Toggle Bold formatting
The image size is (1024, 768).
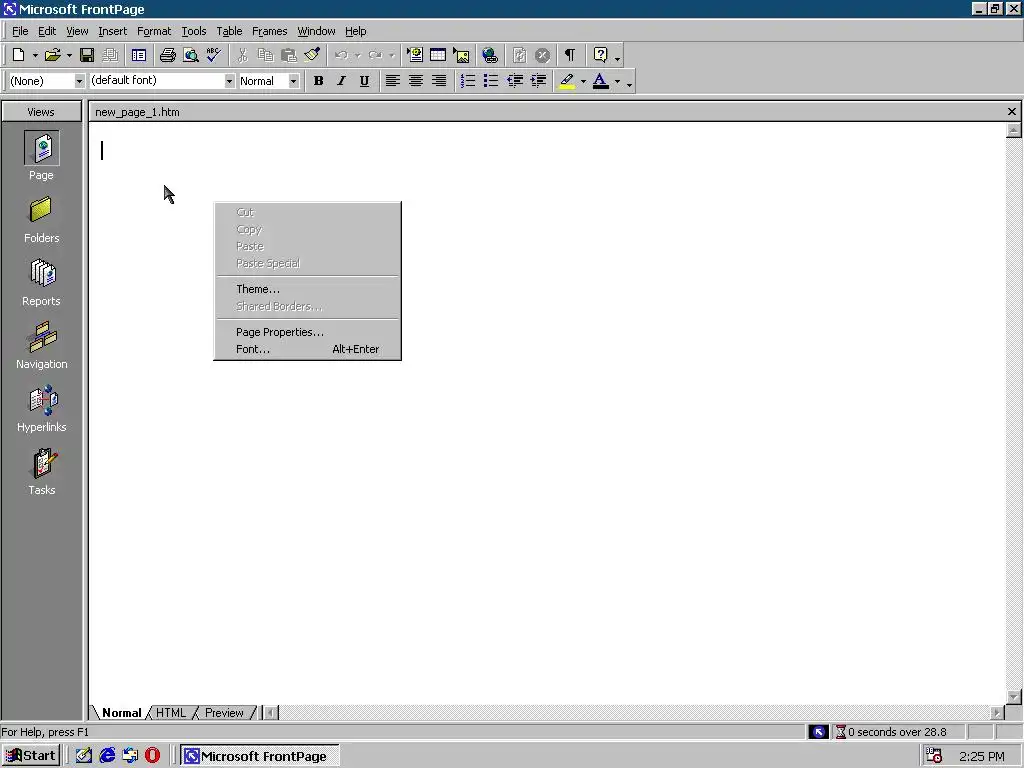318,81
